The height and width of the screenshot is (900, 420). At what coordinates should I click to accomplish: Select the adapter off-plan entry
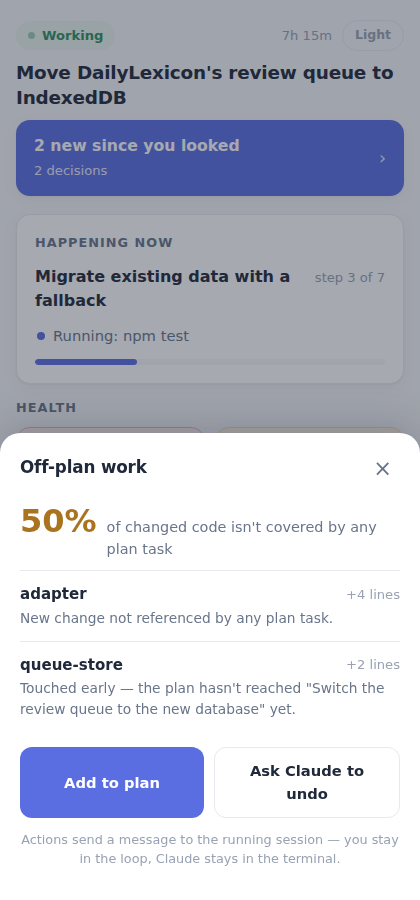click(x=210, y=606)
